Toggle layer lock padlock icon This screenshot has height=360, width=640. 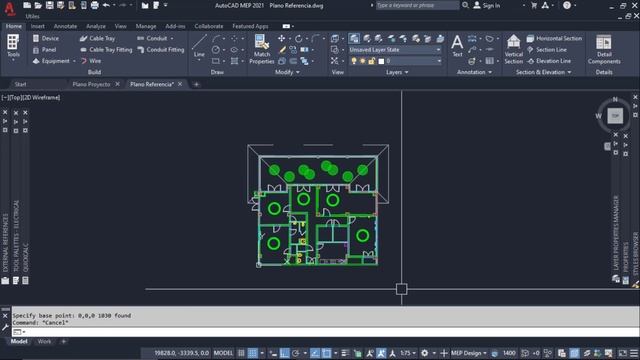(x=371, y=61)
